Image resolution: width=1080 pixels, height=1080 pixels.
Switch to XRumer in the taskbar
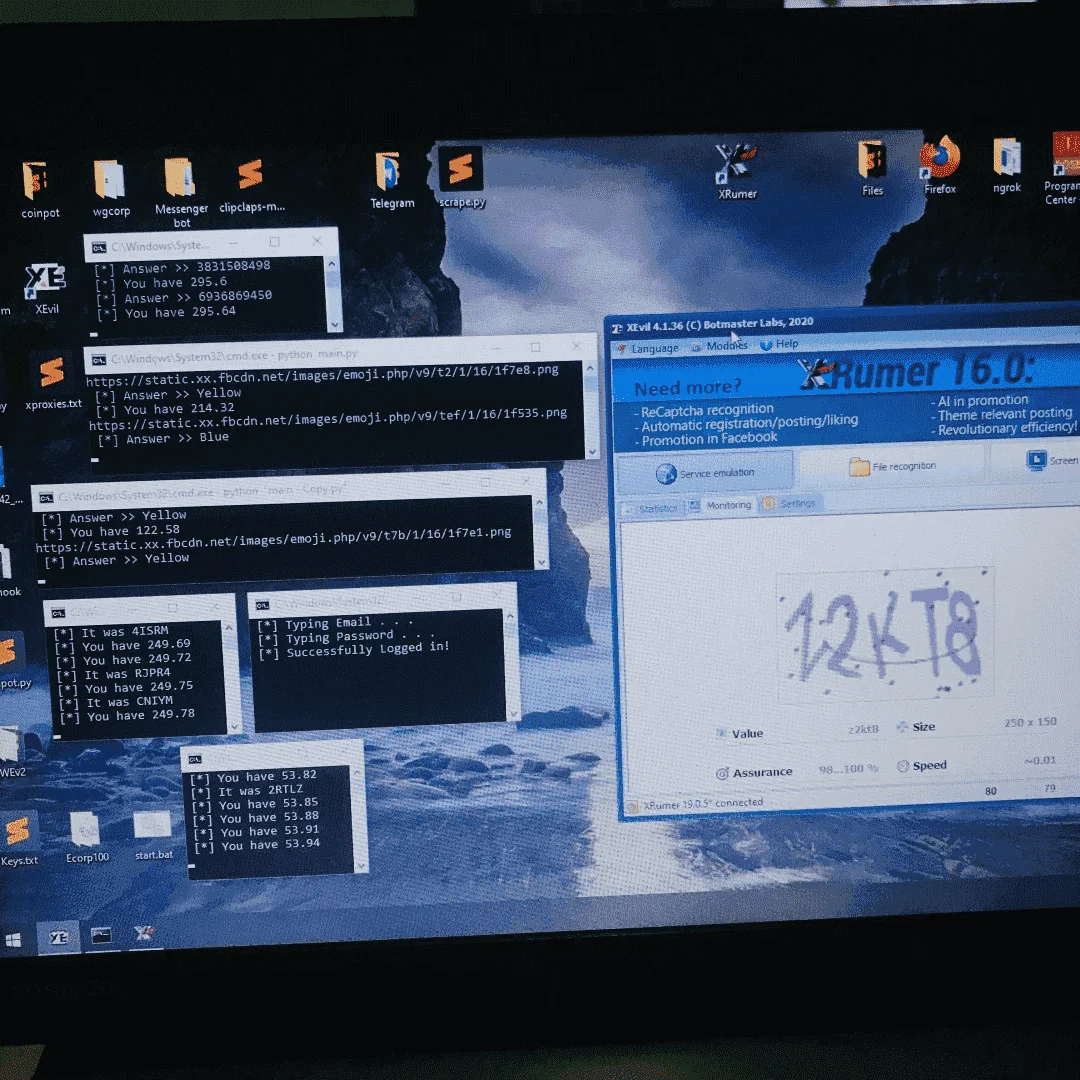click(143, 934)
